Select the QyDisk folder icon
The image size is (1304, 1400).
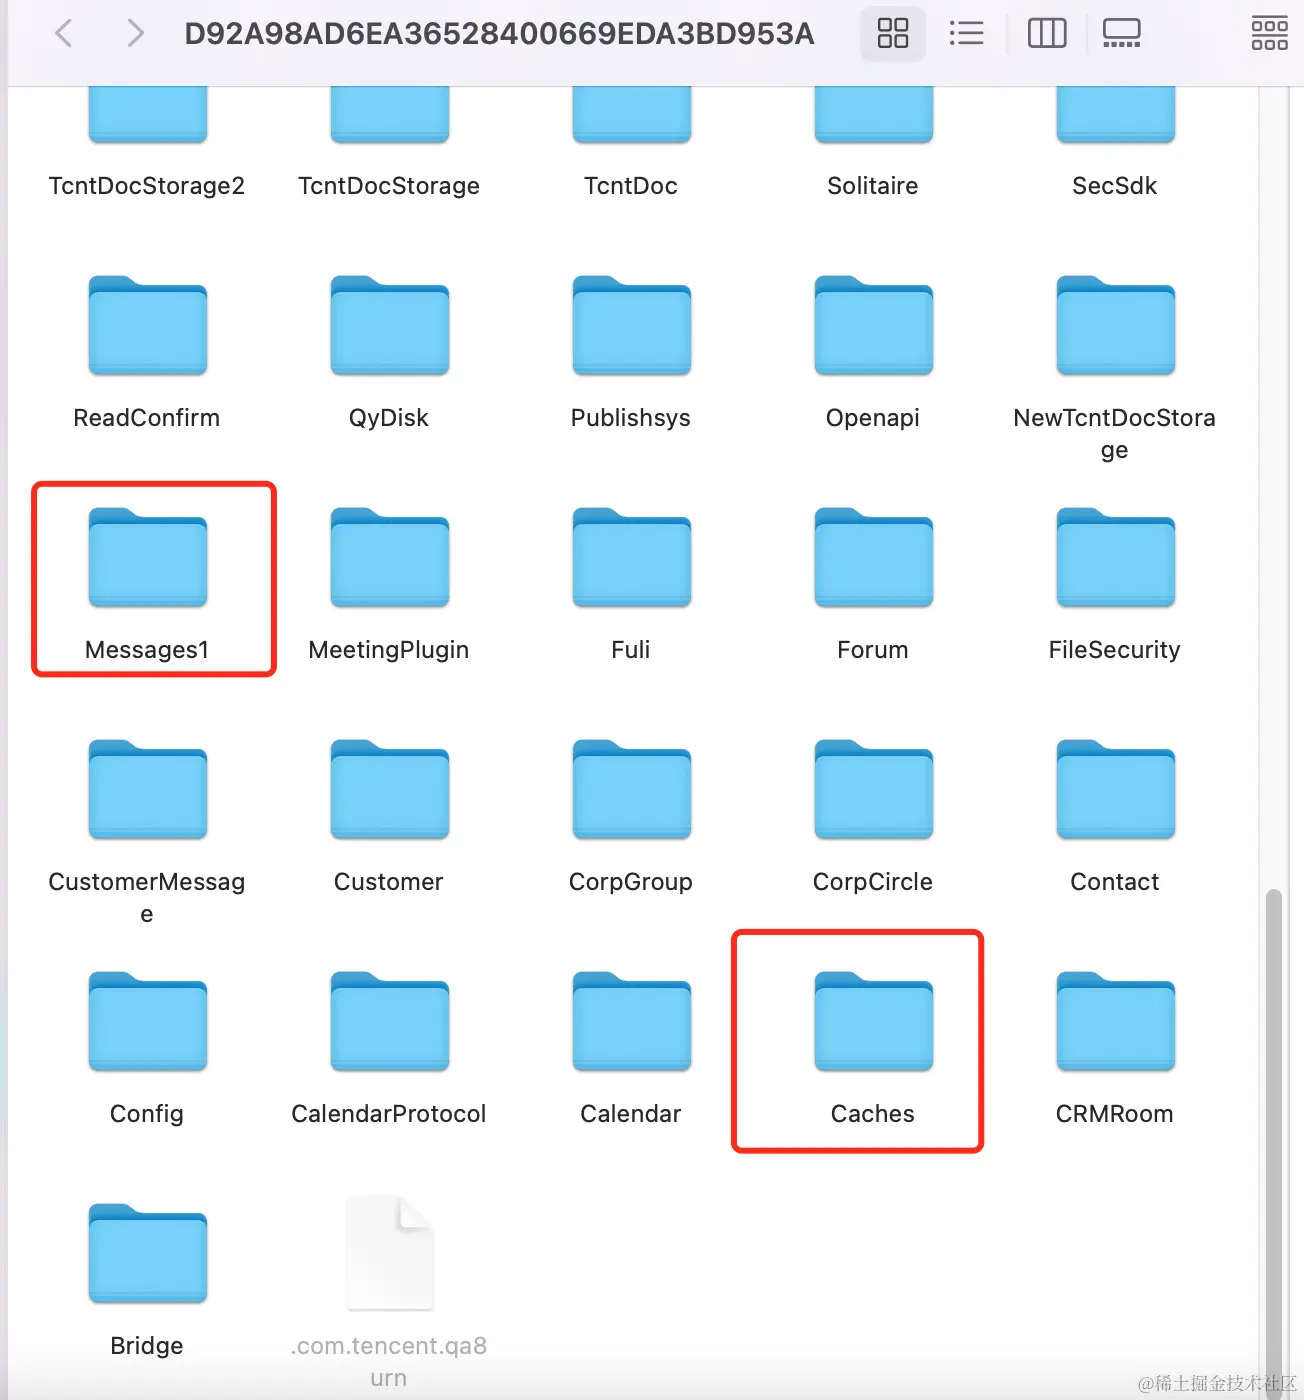pos(389,325)
